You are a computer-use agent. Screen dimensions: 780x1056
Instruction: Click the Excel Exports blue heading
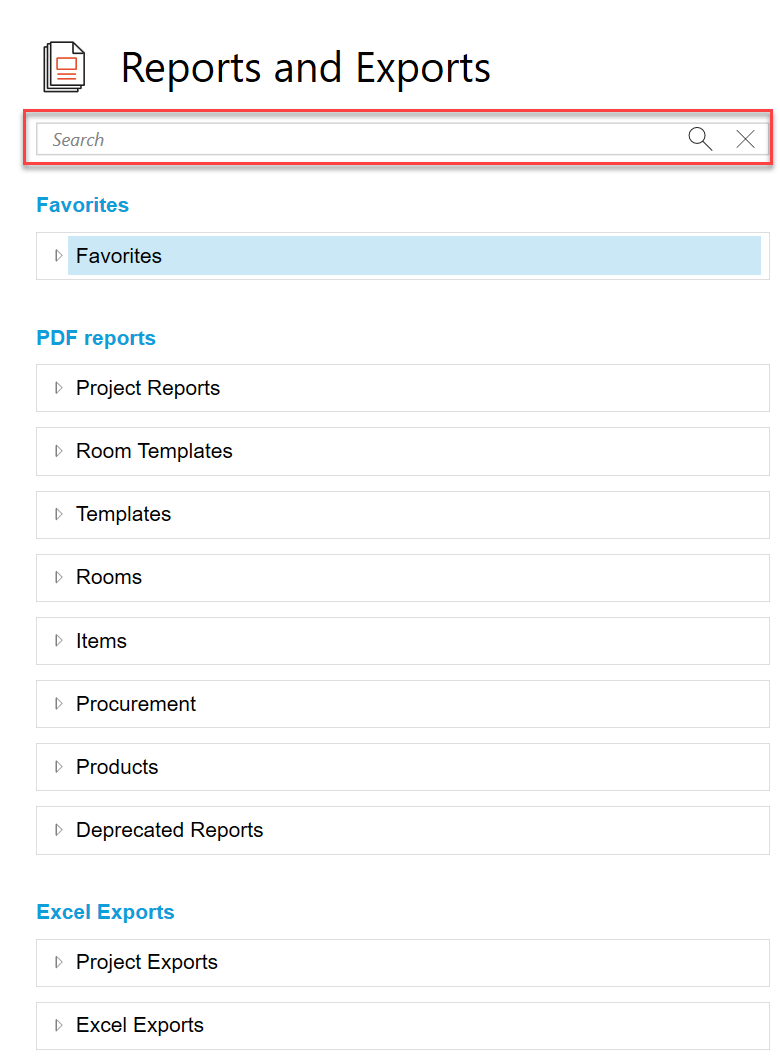tap(105, 912)
